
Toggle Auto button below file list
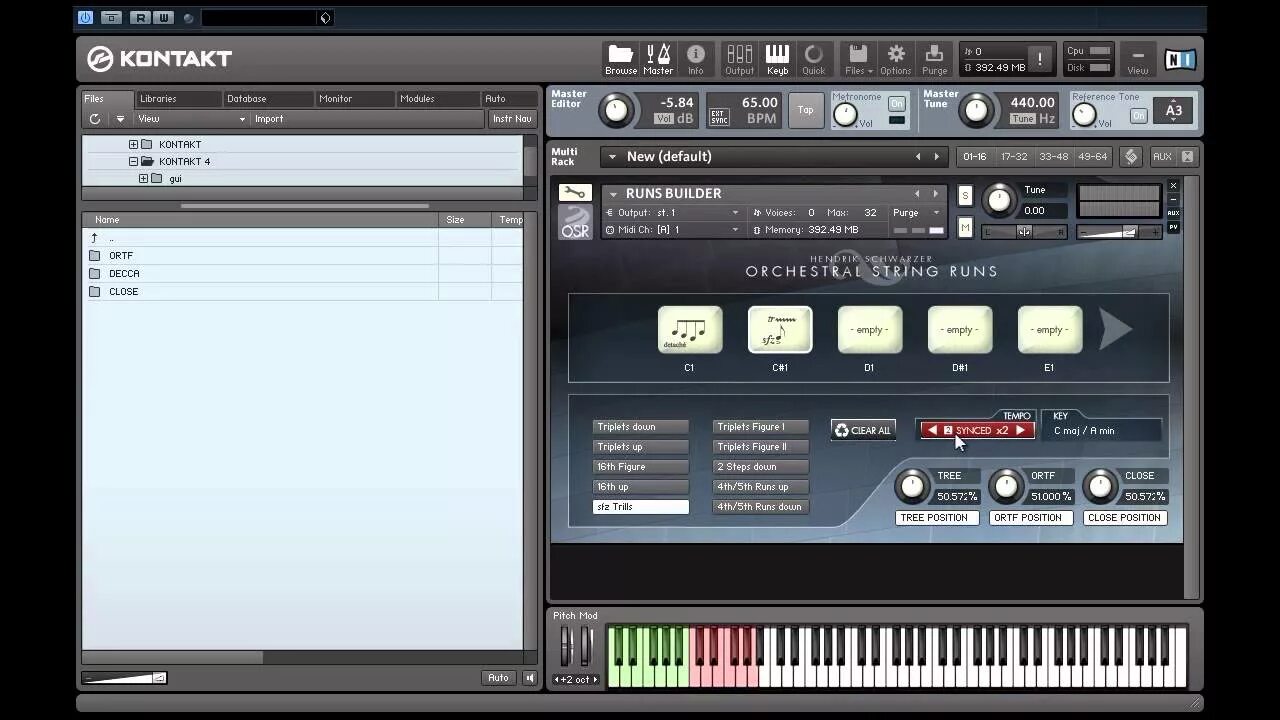(498, 678)
